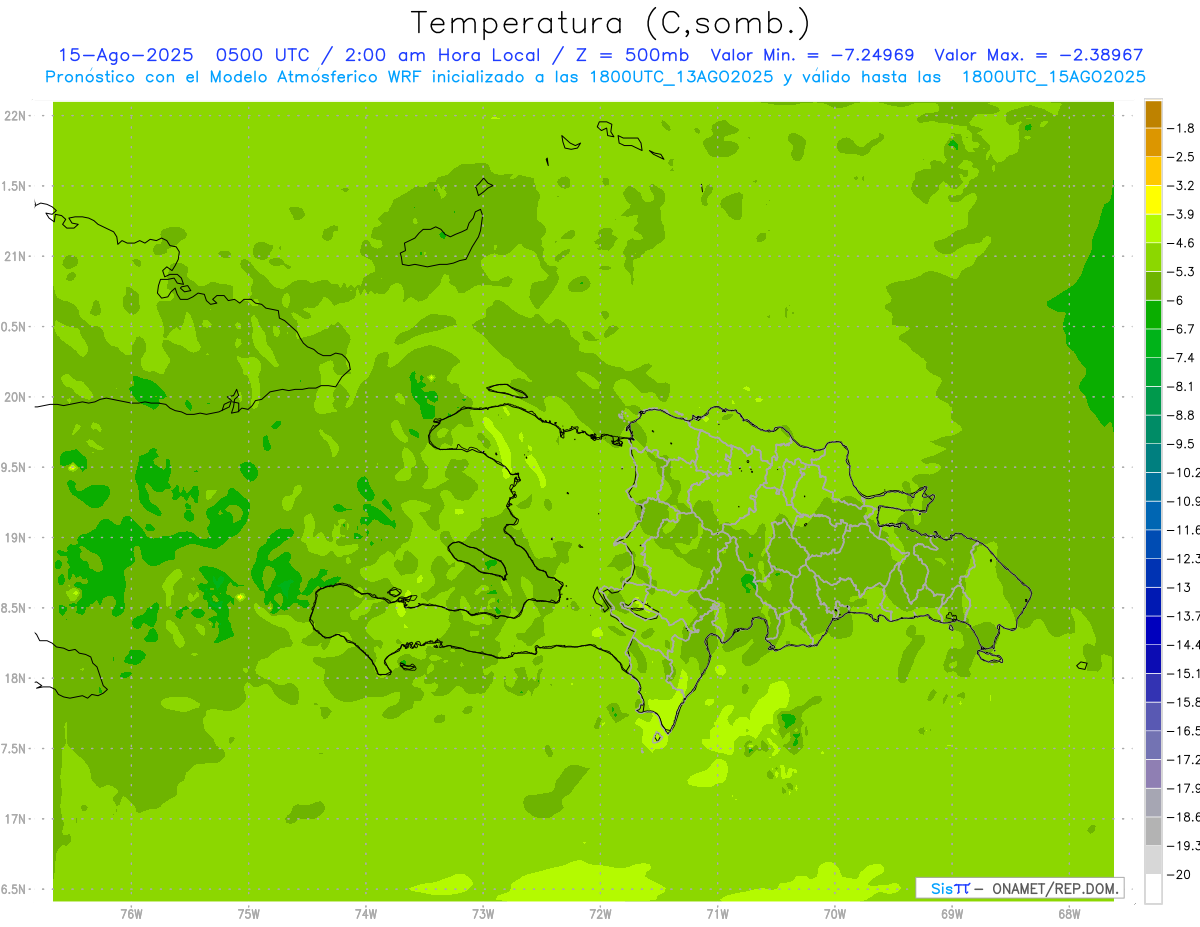Click the "Valor Max. = -2.38967" value
The height and width of the screenshot is (927, 1200).
(1038, 56)
